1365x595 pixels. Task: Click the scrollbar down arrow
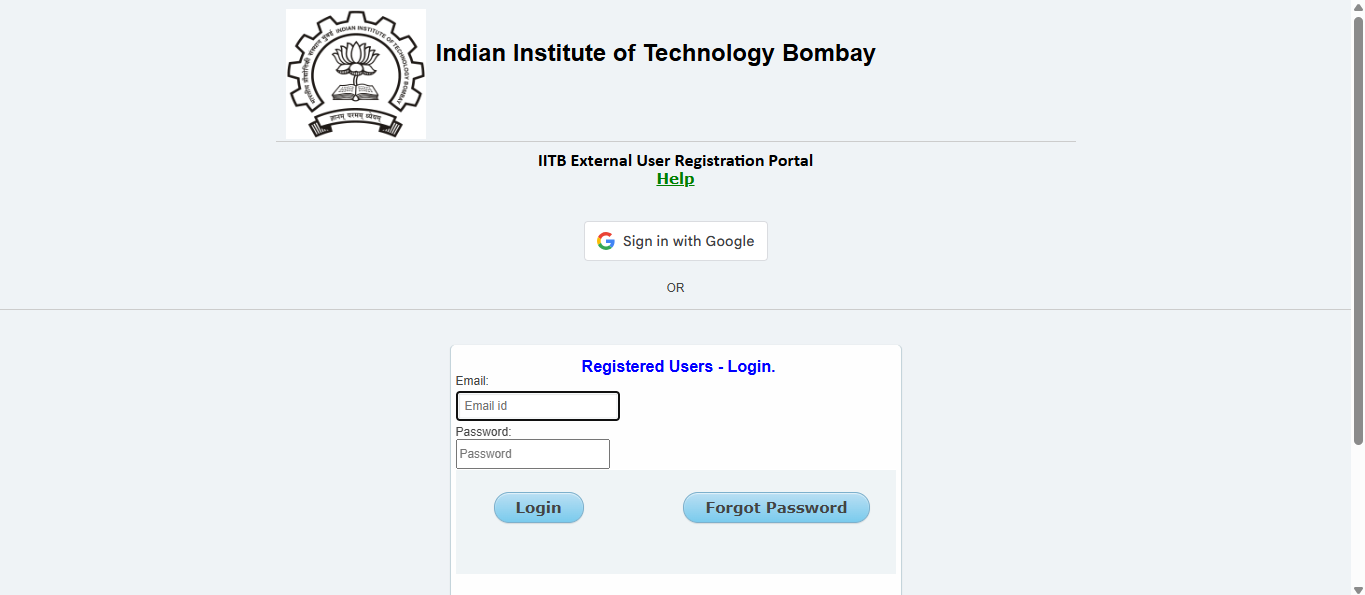pos(1358,588)
